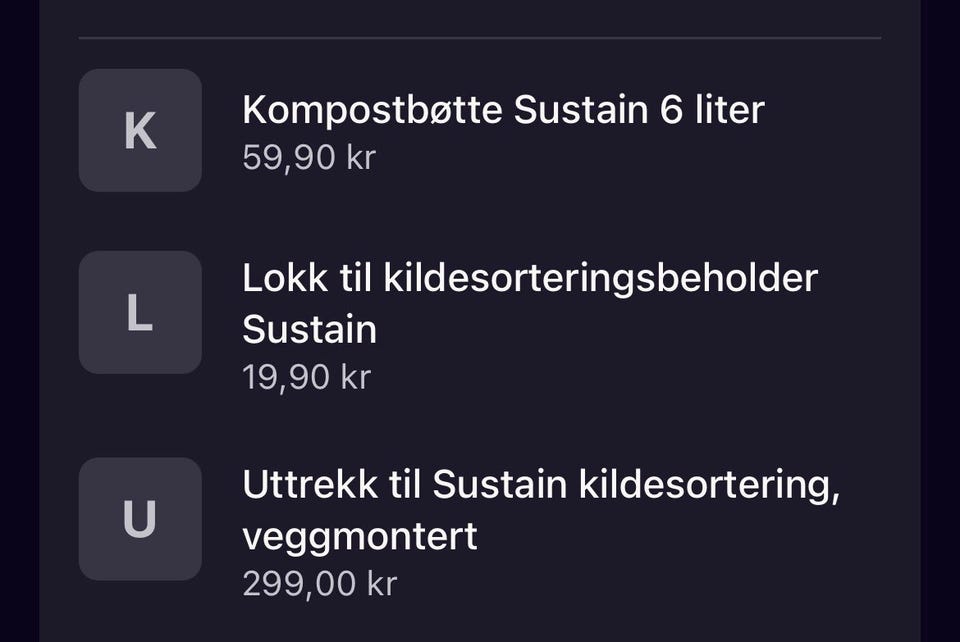The height and width of the screenshot is (642, 960).
Task: Open the Kompostbøtte Sustain 6 liter item
Action: [x=502, y=110]
